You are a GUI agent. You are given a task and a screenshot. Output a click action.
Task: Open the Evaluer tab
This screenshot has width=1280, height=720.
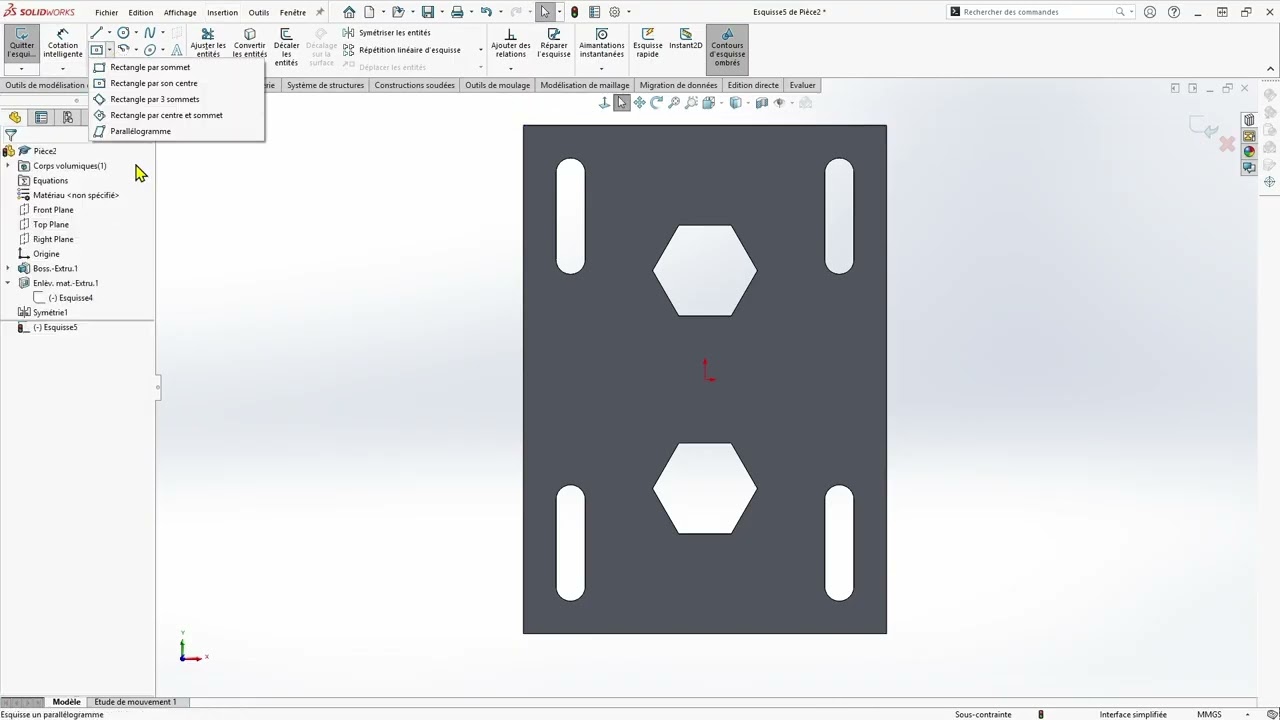[x=802, y=85]
